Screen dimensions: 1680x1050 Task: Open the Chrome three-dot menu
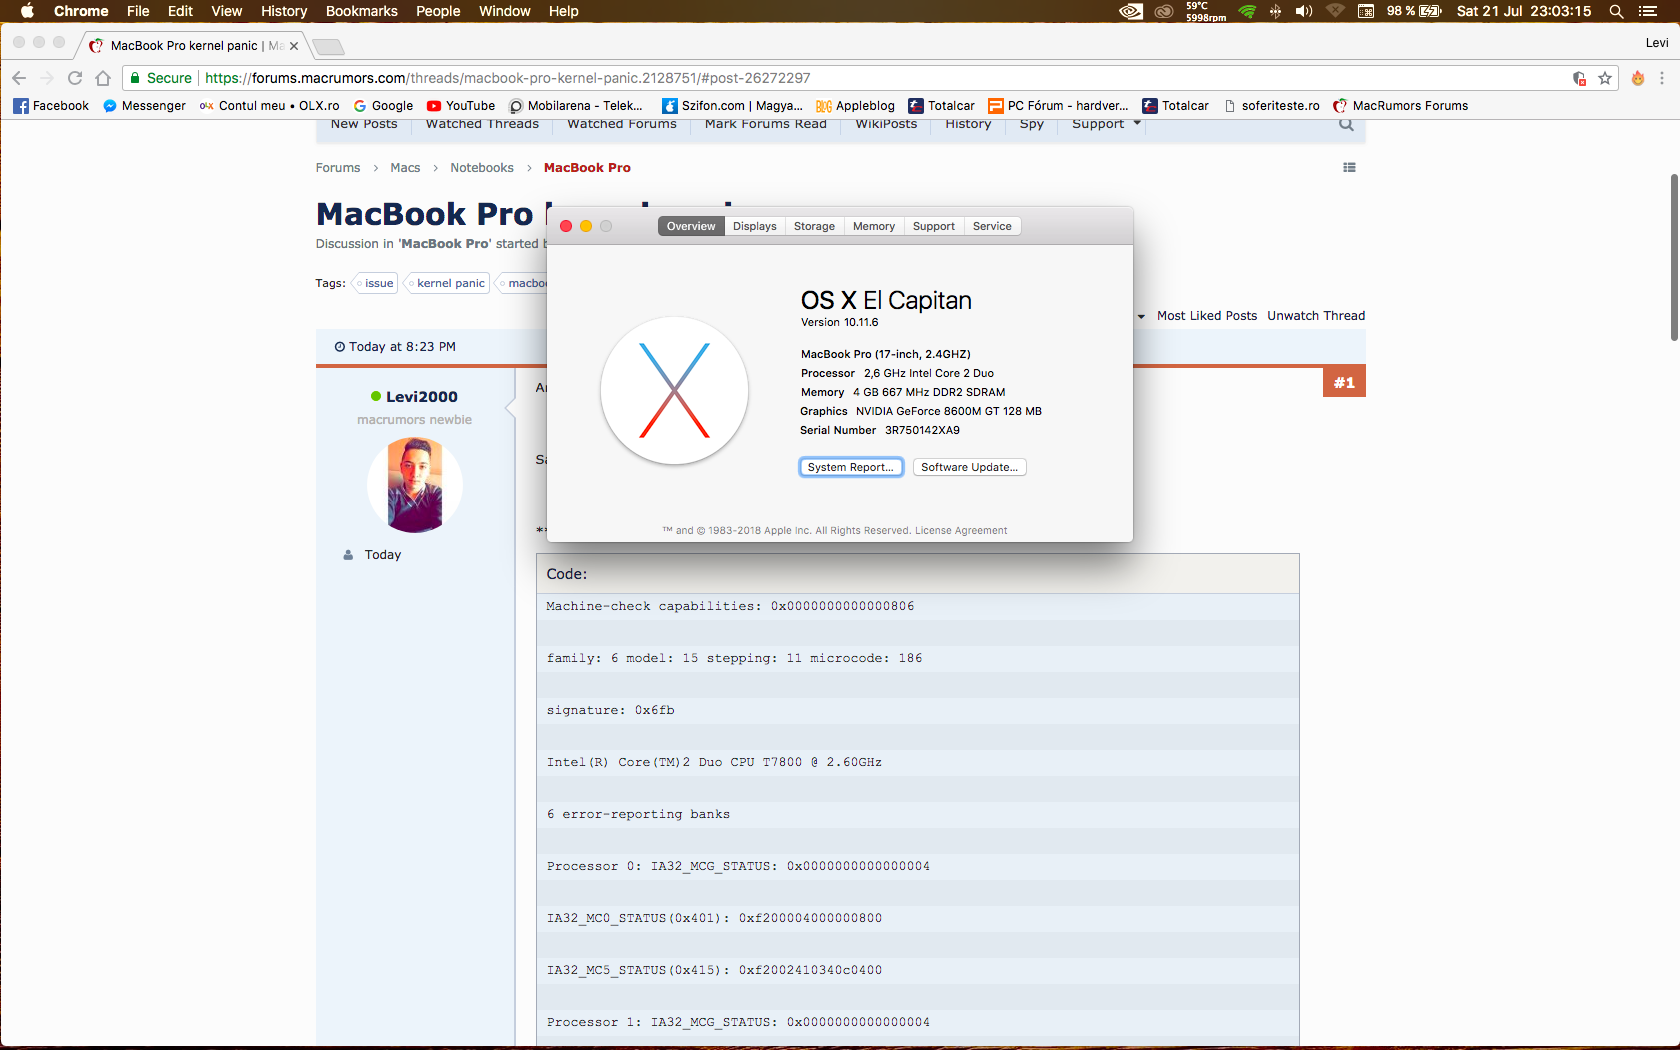click(x=1662, y=78)
